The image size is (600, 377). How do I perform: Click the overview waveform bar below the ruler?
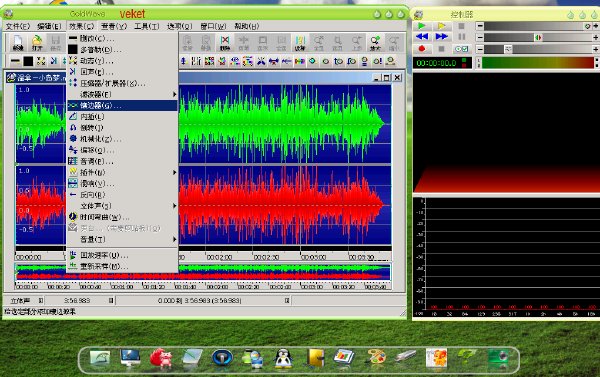203,272
